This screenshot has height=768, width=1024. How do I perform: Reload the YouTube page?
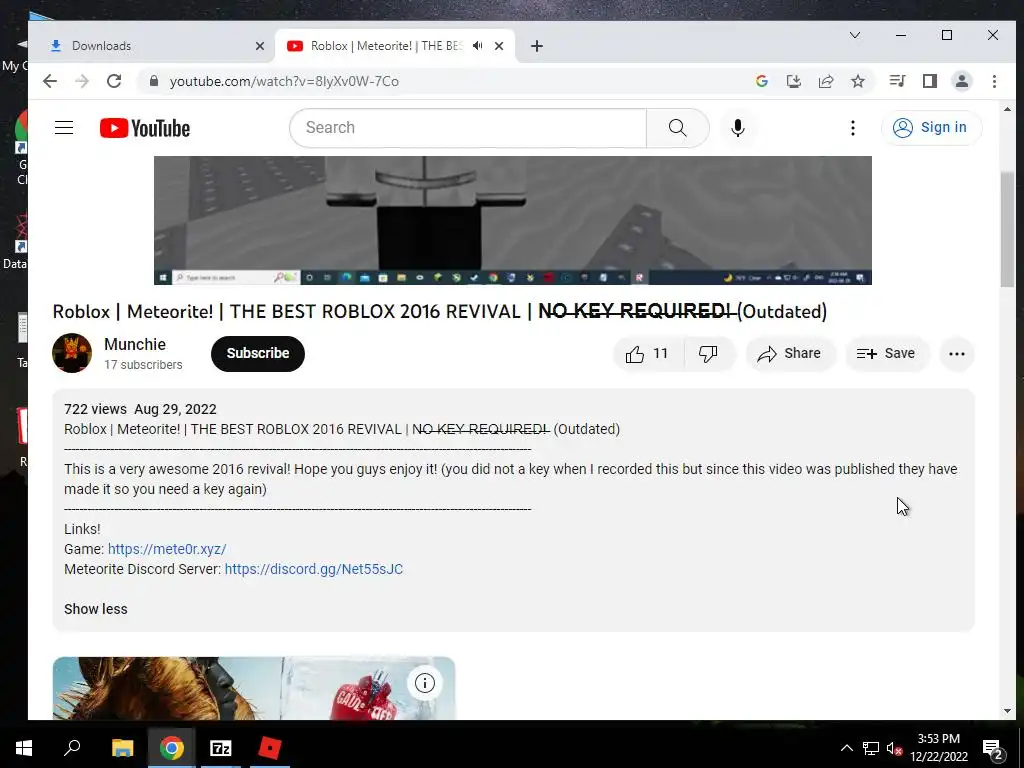(x=114, y=81)
